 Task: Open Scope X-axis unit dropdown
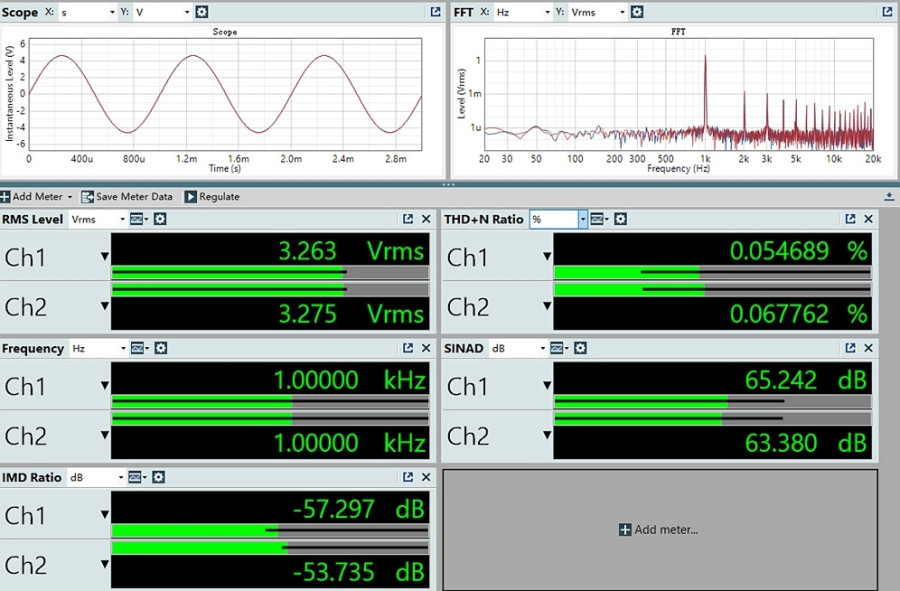pos(87,12)
